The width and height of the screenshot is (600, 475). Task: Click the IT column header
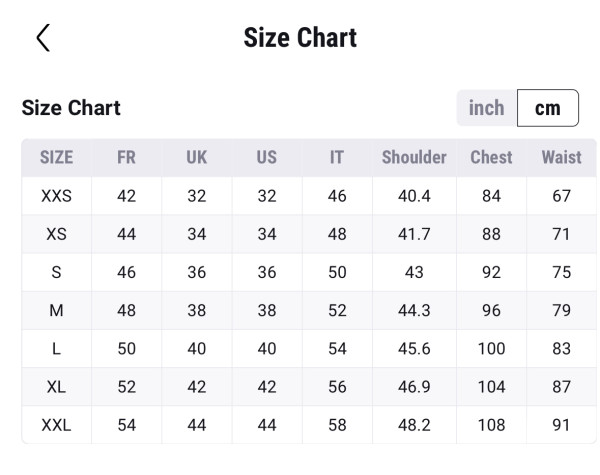tap(337, 157)
